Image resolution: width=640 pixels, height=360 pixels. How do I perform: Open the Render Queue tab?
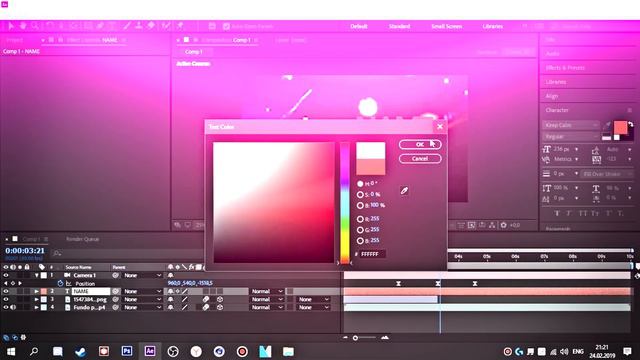82,239
